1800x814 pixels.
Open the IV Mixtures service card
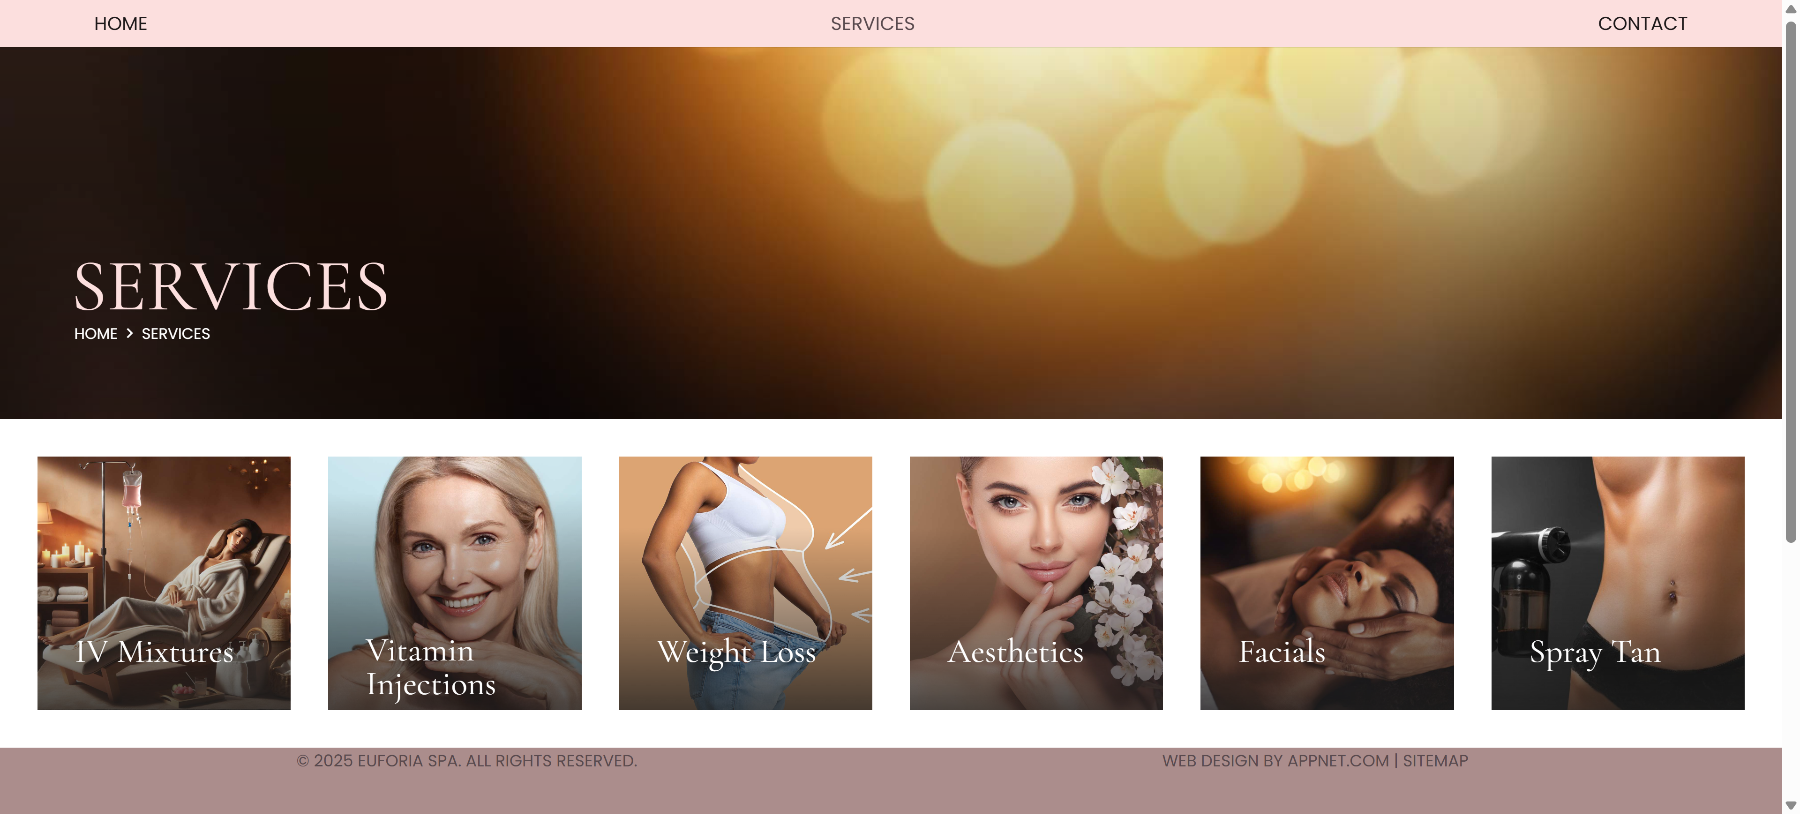point(164,583)
